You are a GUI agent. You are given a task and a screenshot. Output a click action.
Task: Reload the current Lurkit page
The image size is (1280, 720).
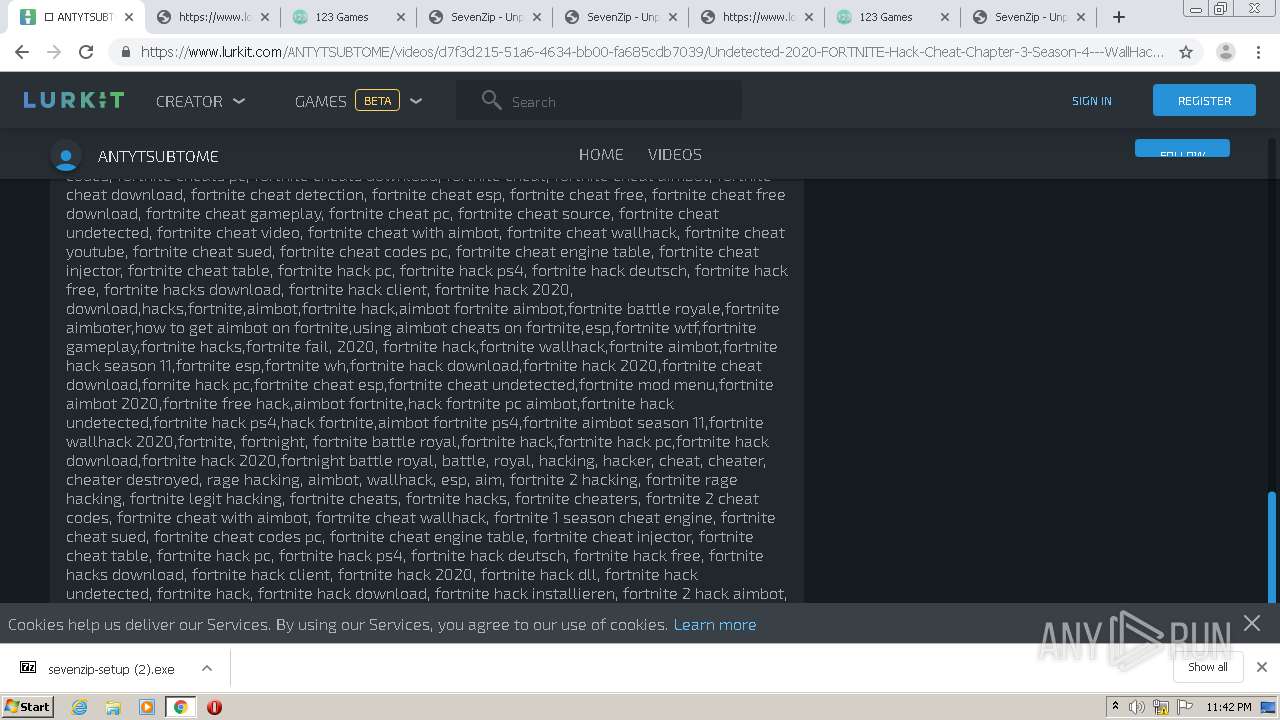coord(86,52)
